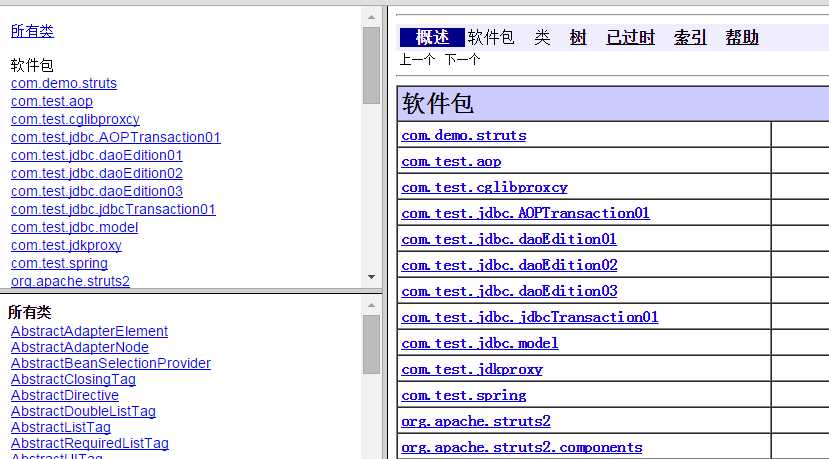This screenshot has width=829, height=459.
Task: Open com.test.jdbc.jdbcTransaction01 in the left frame
Action: [x=113, y=209]
